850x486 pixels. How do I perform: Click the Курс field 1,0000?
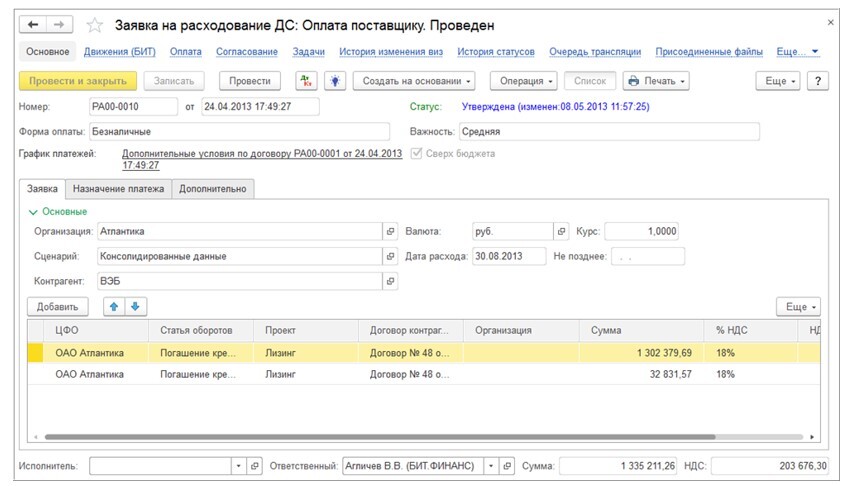641,231
